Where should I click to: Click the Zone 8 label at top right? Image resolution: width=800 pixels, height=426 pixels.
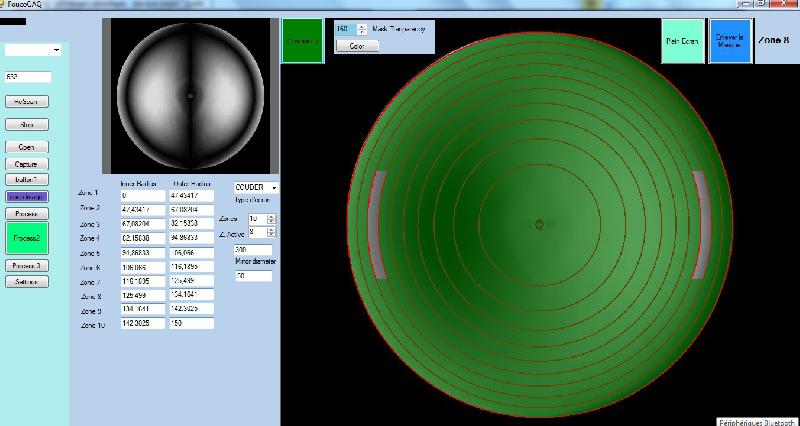tap(773, 40)
